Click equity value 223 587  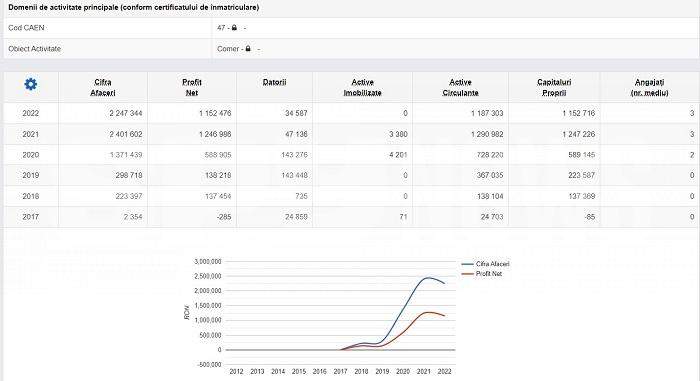[582, 176]
